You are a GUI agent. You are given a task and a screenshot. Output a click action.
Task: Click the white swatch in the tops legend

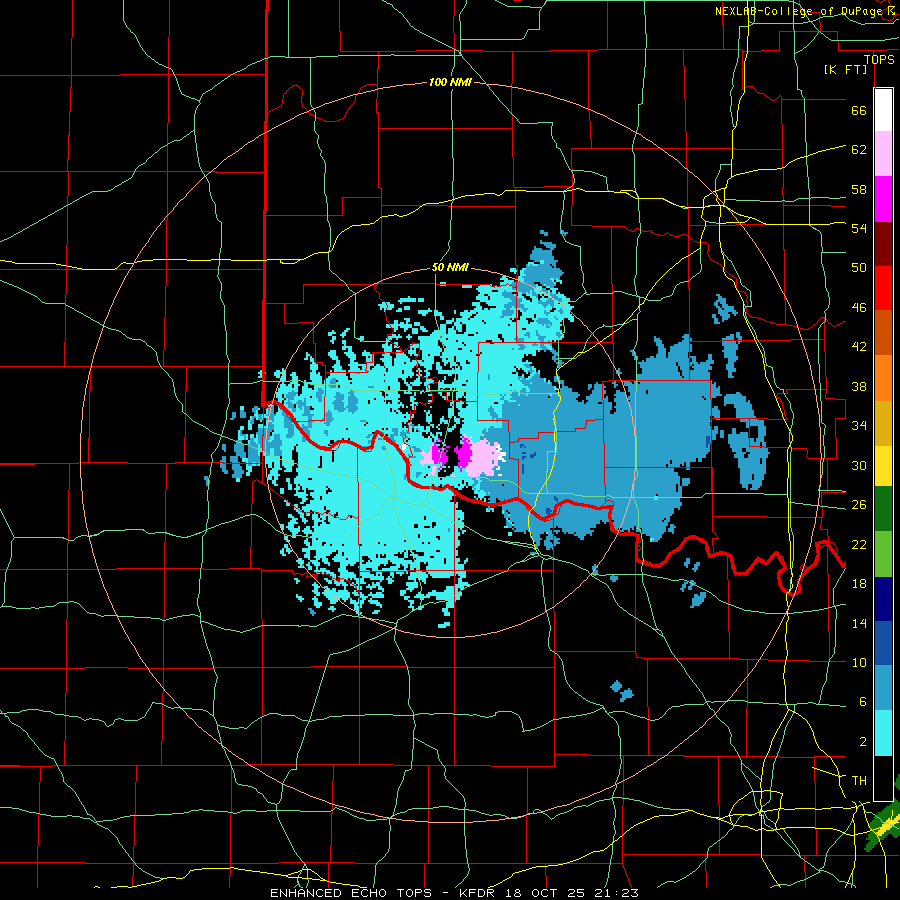883,110
